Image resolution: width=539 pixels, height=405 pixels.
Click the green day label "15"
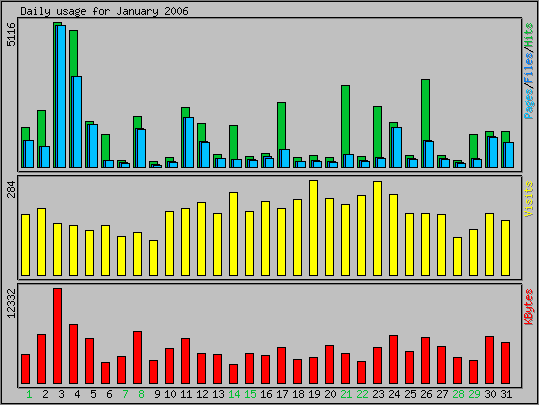tap(250, 394)
